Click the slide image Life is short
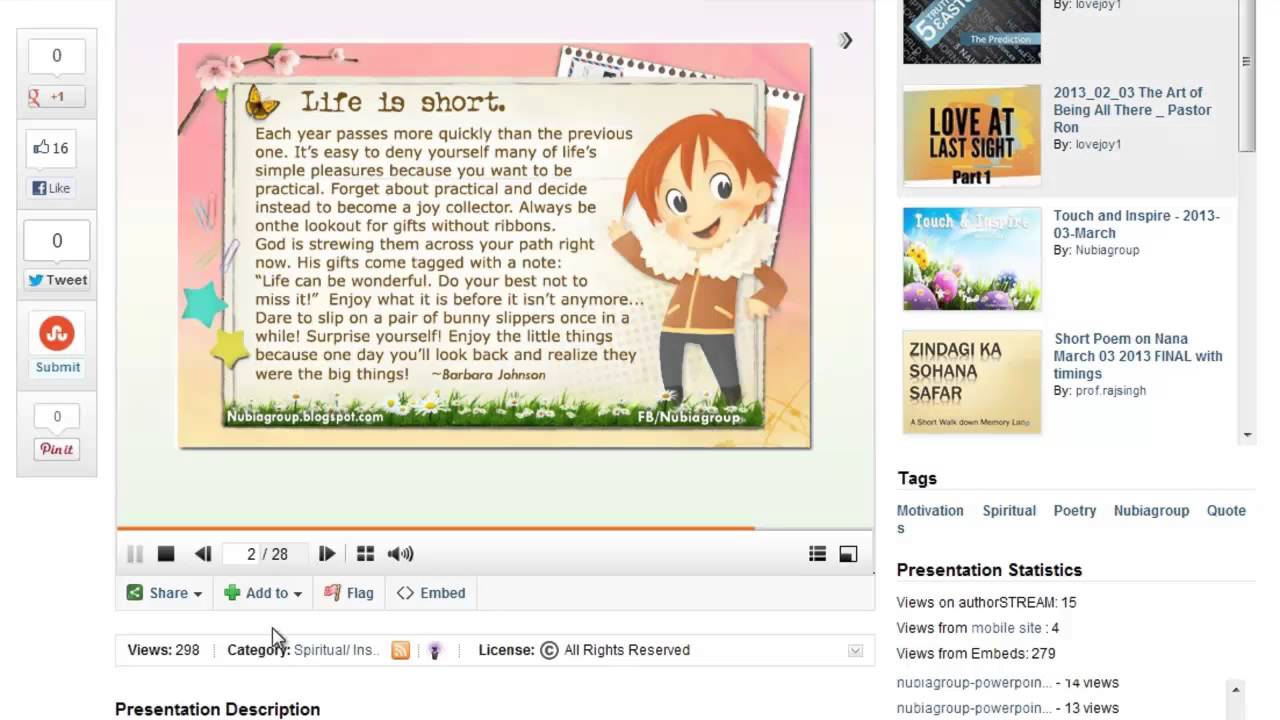Screen dimensions: 1280x720 (494, 245)
